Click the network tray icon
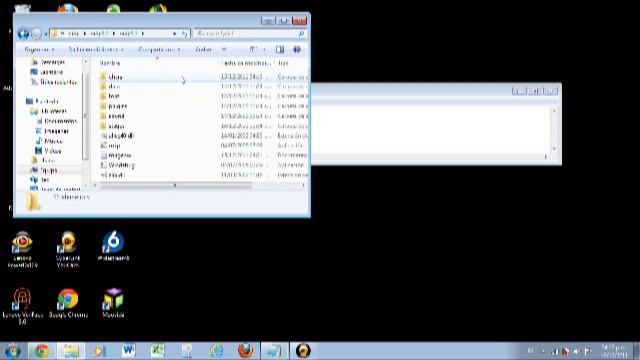The height and width of the screenshot is (360, 640). (555, 351)
